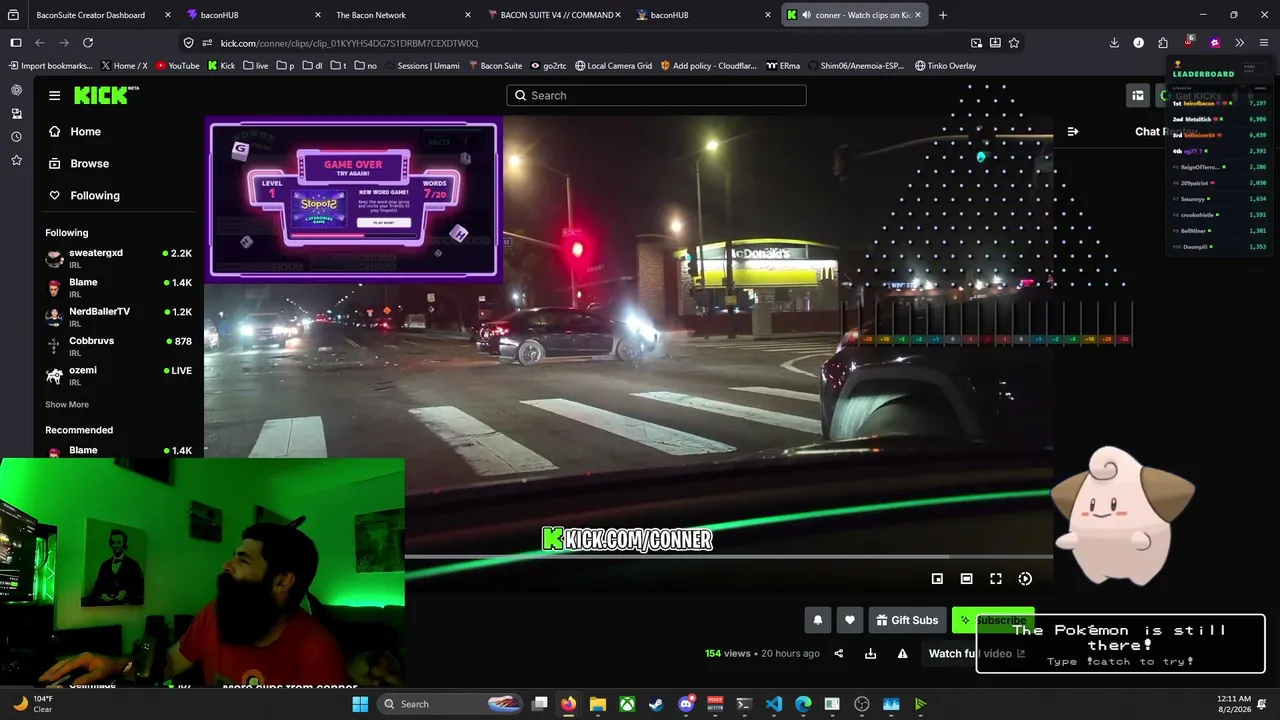
Task: Mute the conner Kick tab audio
Action: pyautogui.click(x=806, y=15)
